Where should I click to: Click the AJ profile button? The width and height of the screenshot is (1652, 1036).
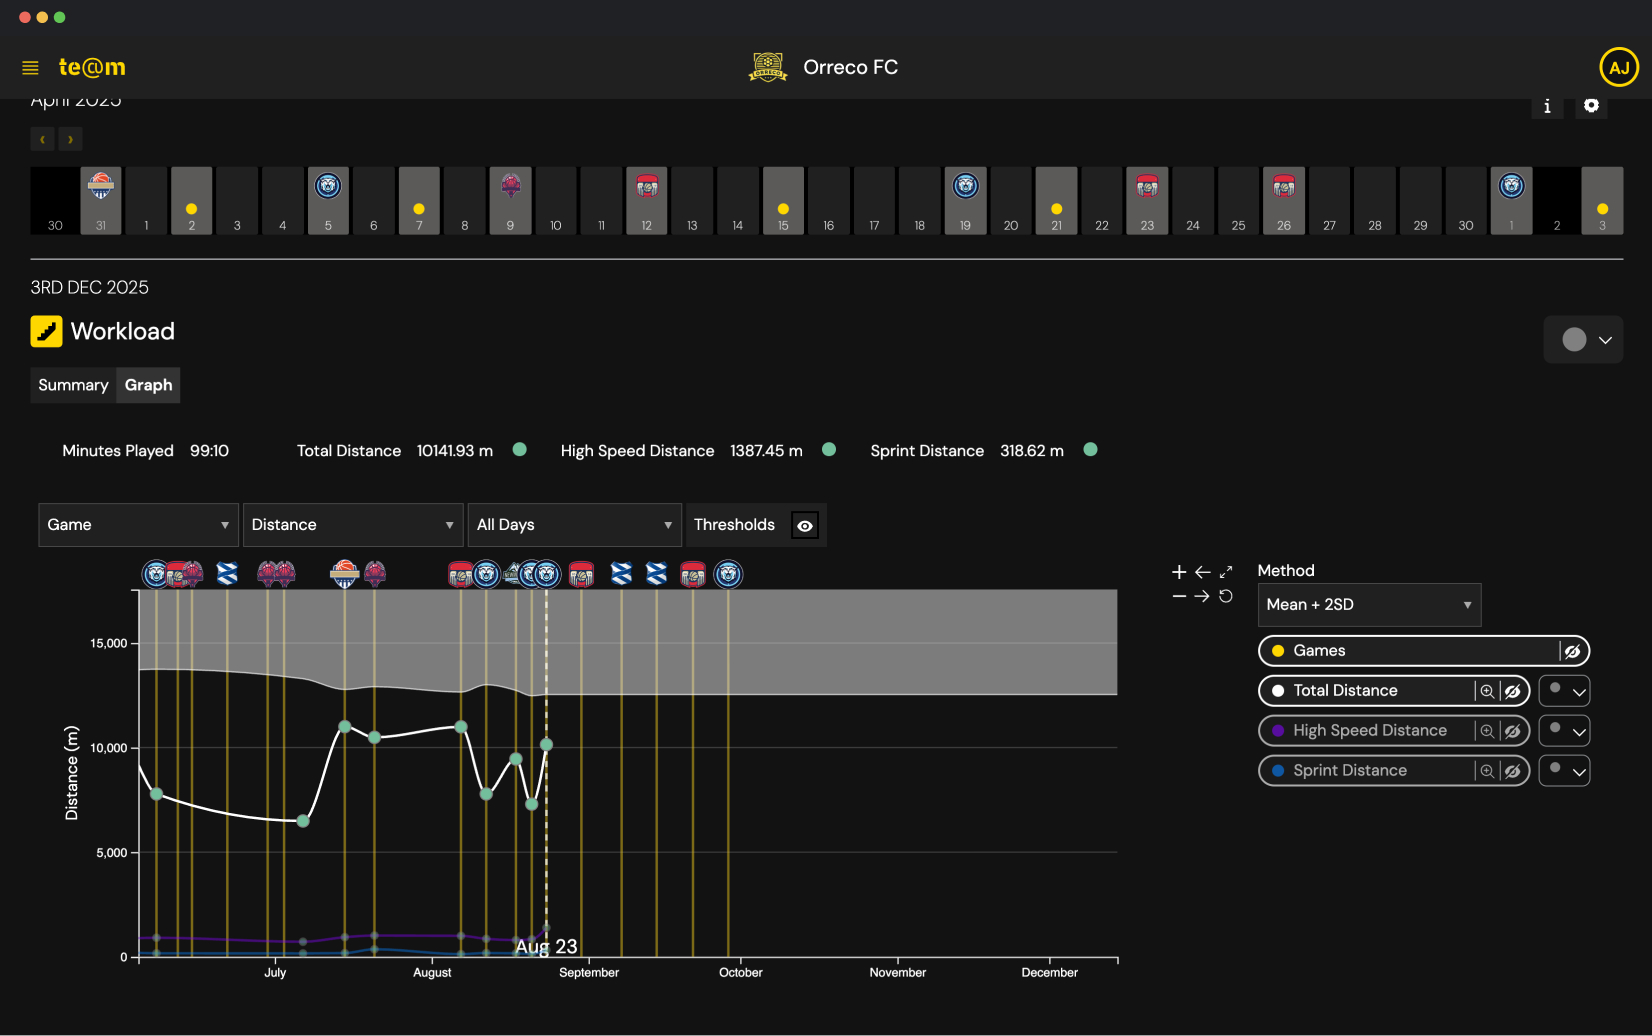1619,67
